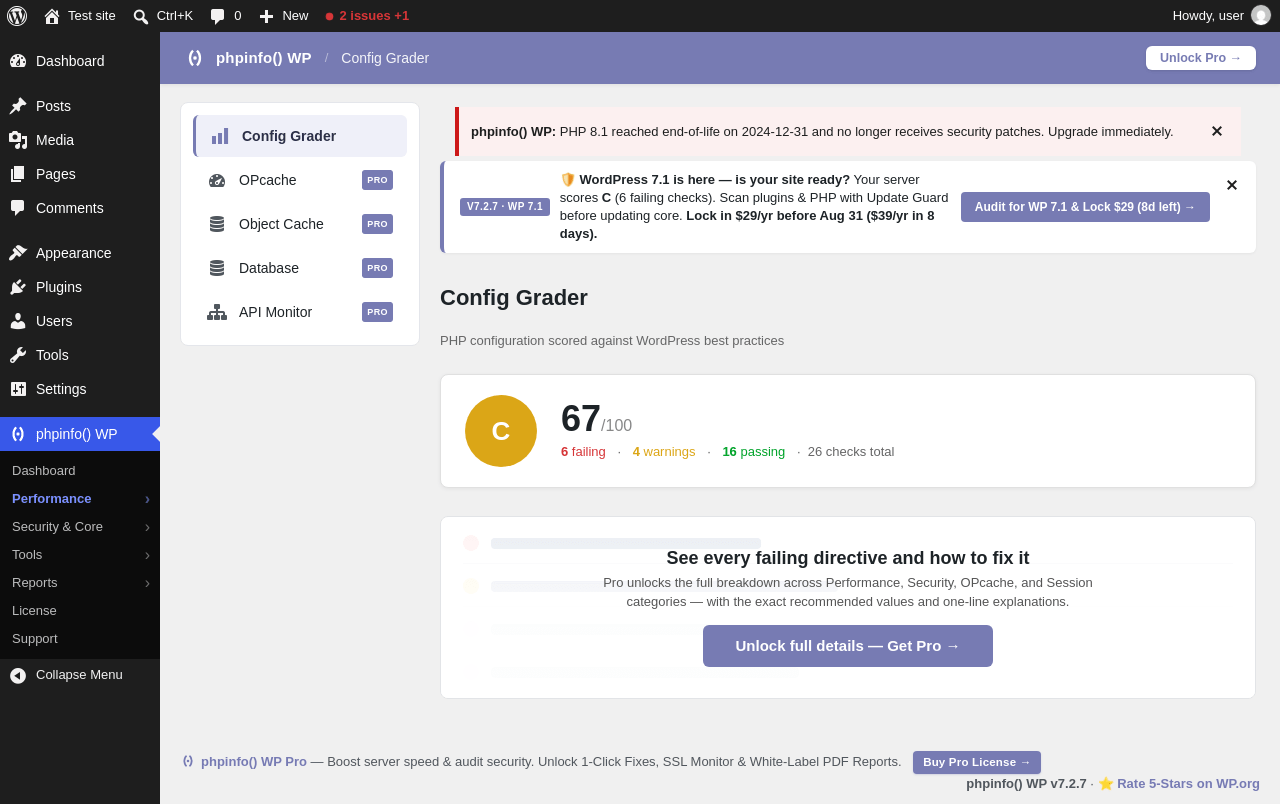This screenshot has width=1280, height=804.
Task: Open the Ctrl+K search icon
Action: (141, 16)
